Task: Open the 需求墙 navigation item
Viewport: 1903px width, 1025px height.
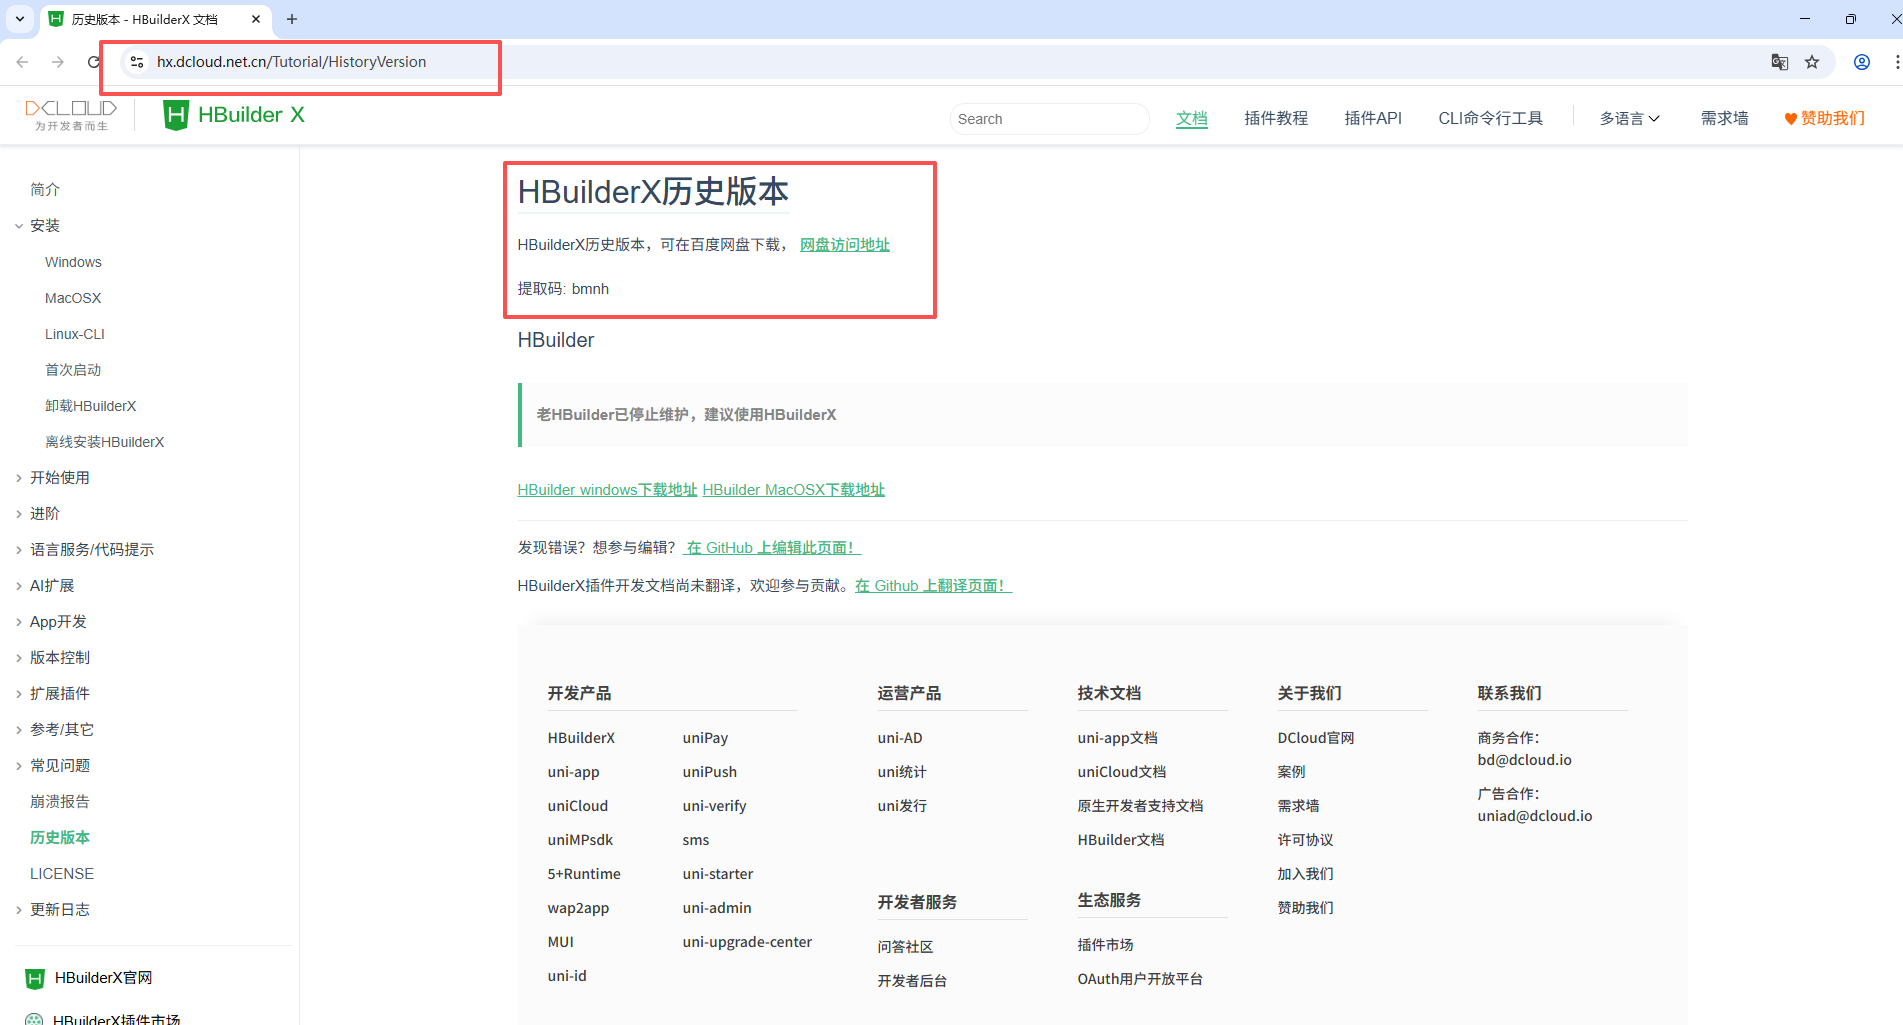Action: tap(1724, 118)
